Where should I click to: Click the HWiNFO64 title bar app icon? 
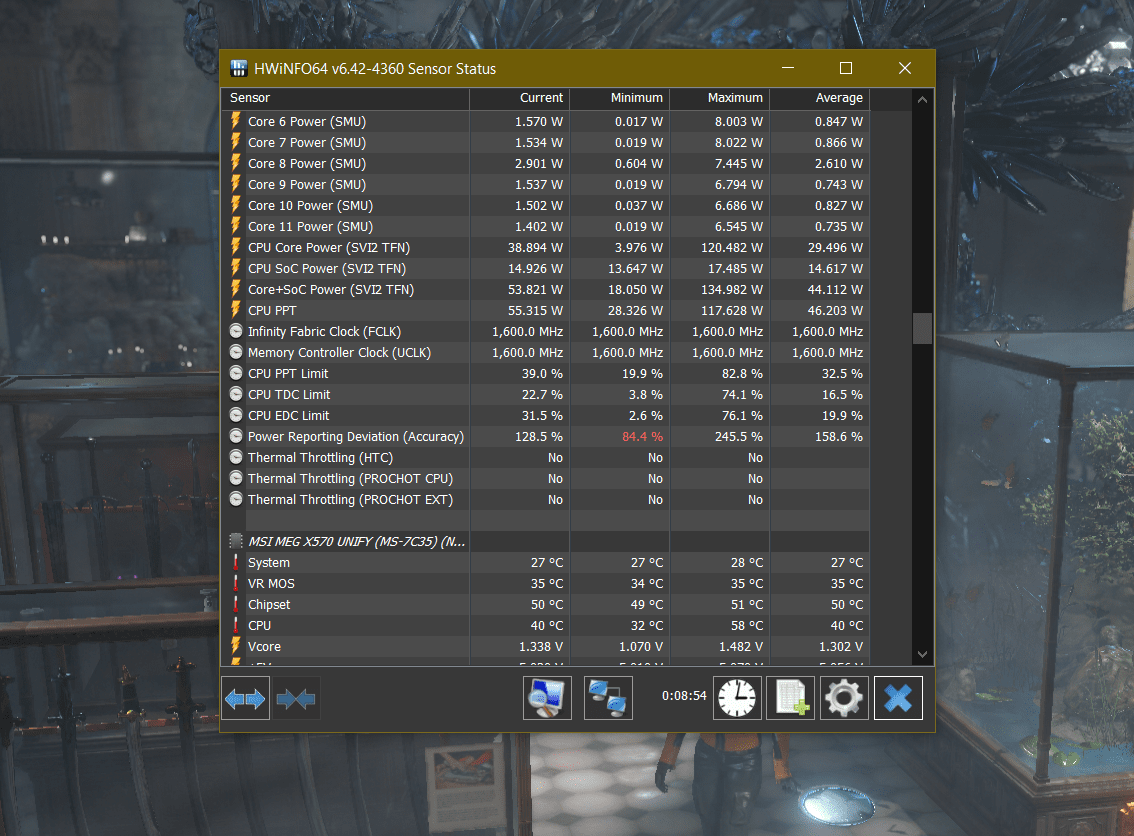point(239,69)
